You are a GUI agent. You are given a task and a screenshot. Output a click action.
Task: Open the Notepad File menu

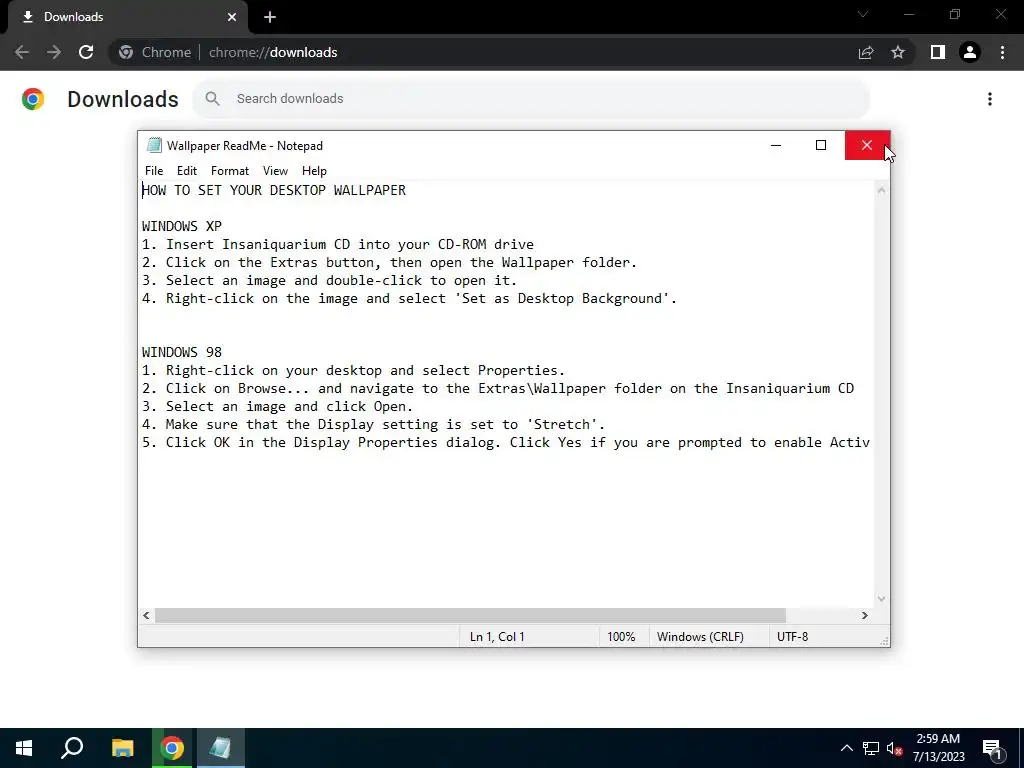153,170
